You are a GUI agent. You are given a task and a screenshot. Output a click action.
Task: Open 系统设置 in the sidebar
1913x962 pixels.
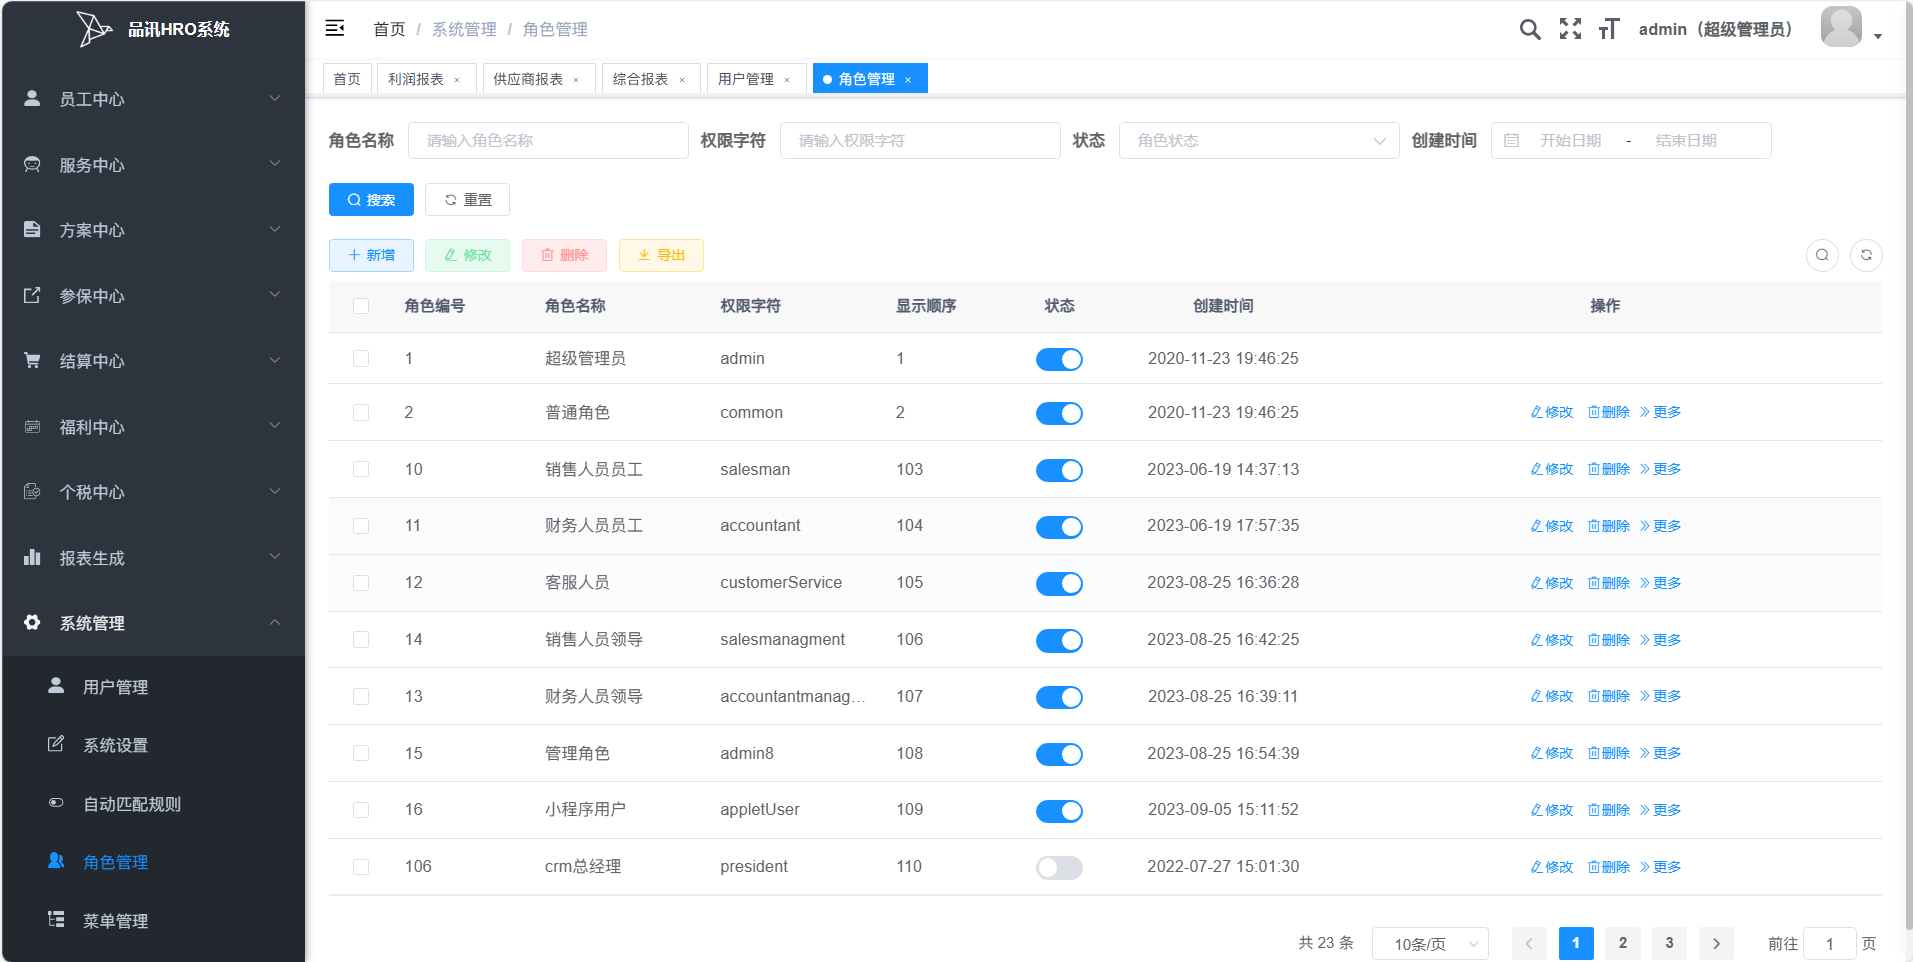154,745
